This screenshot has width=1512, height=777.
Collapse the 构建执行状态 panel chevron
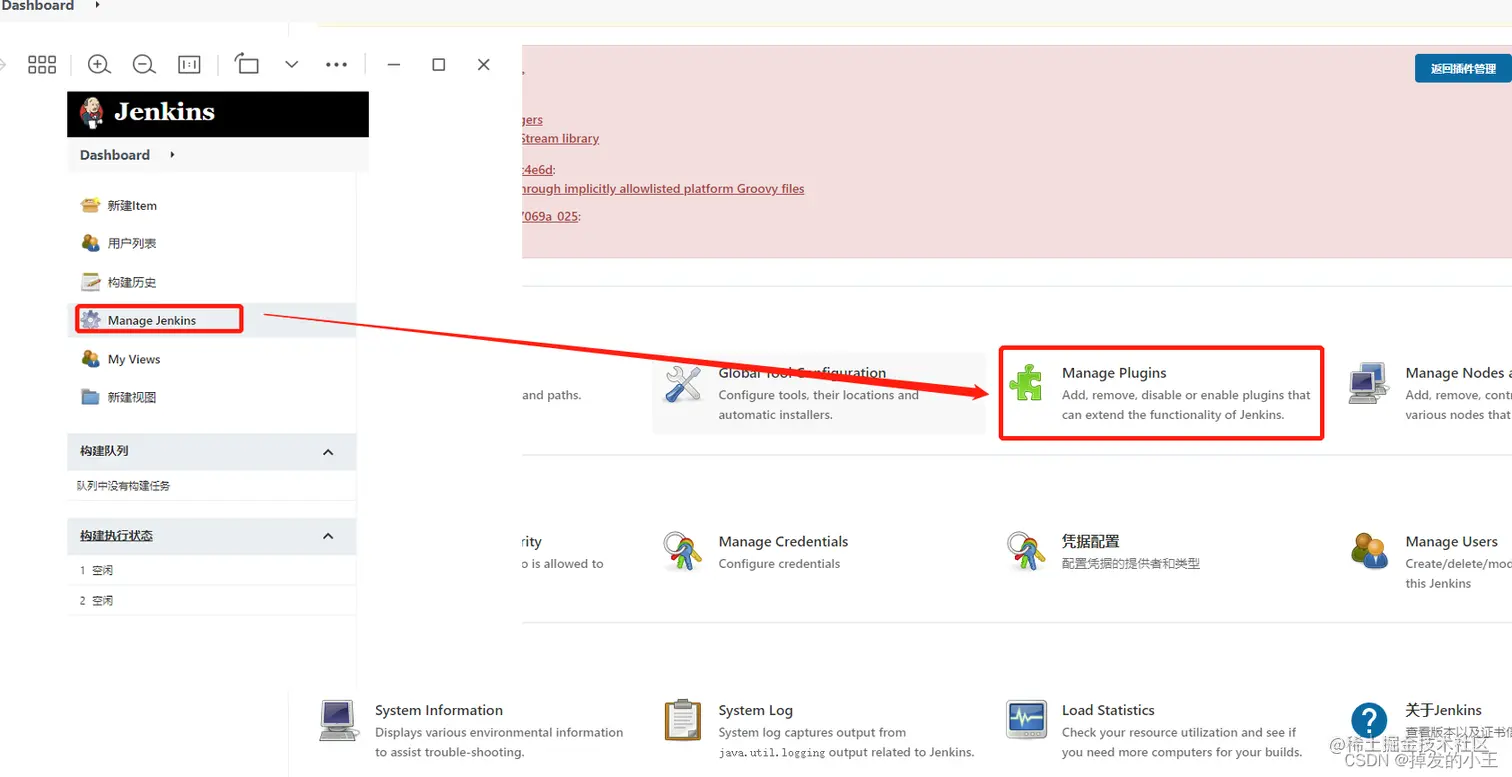(x=328, y=536)
